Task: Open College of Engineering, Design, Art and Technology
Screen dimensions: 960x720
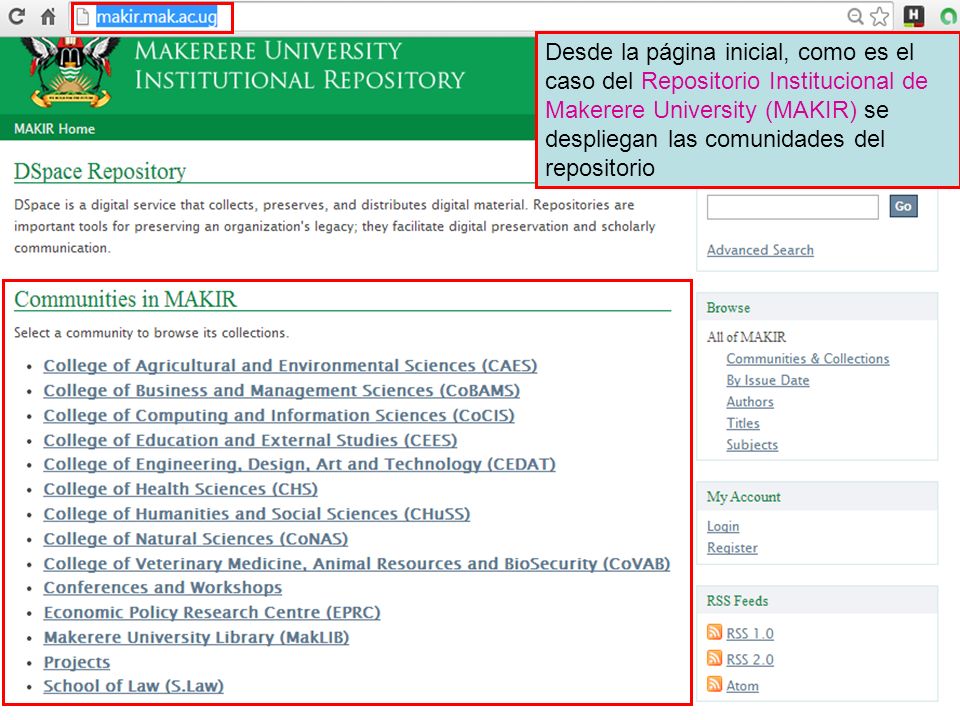Action: 299,464
